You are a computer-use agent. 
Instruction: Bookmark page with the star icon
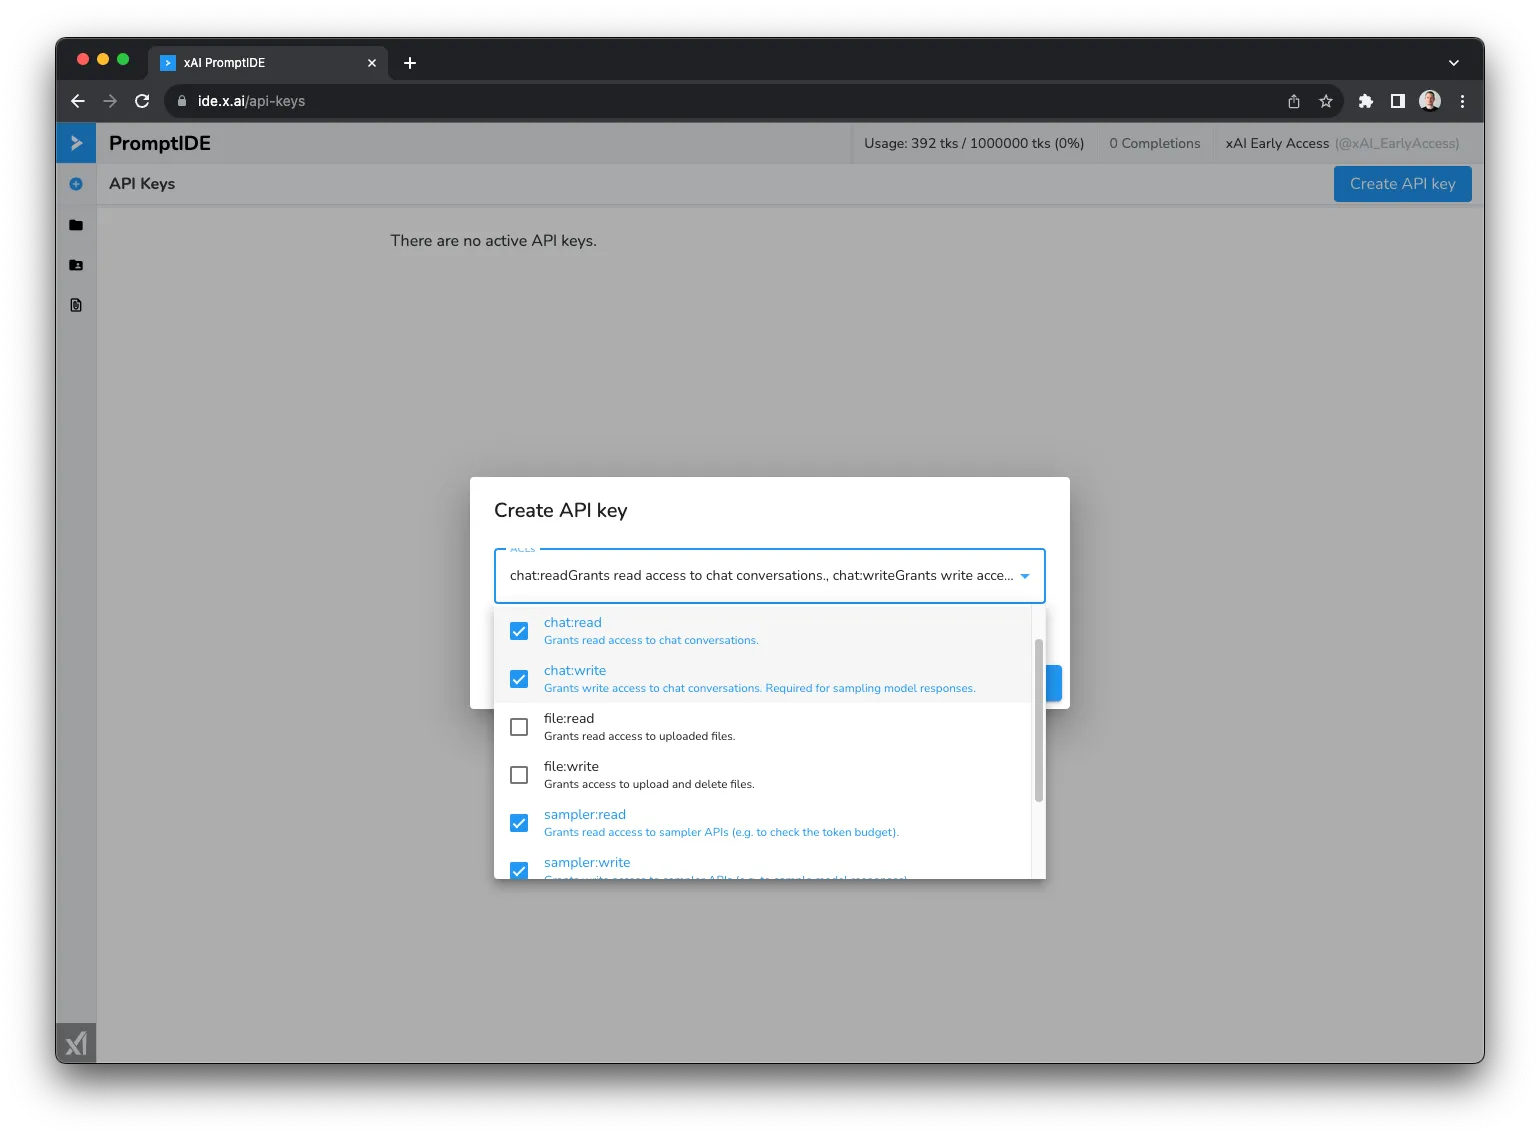(x=1326, y=101)
